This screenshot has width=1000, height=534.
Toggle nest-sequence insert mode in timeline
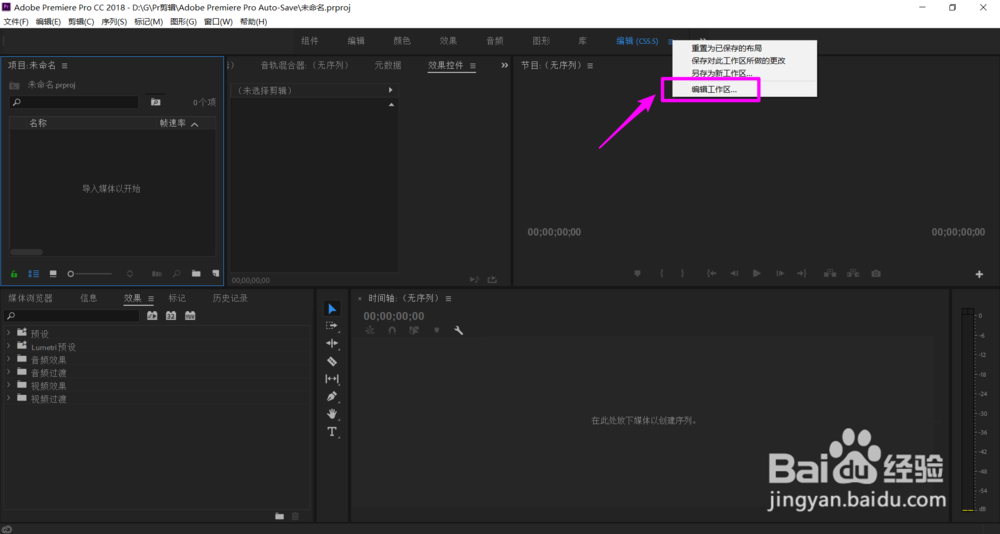(x=370, y=330)
